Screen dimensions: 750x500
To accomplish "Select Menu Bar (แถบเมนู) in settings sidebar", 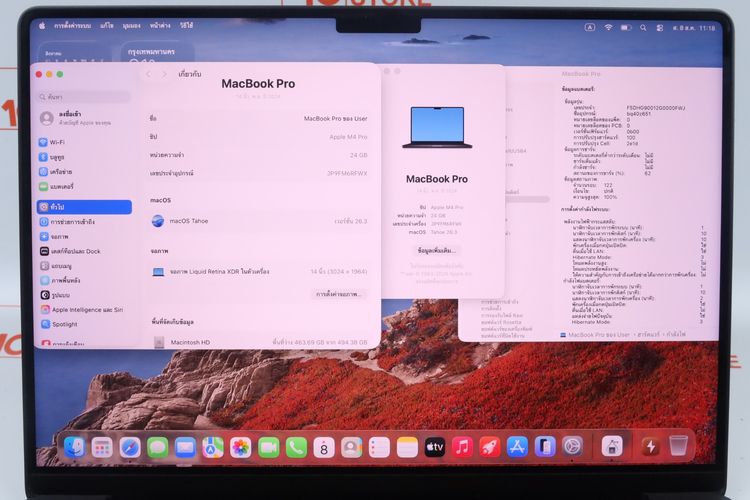I will pos(84,266).
